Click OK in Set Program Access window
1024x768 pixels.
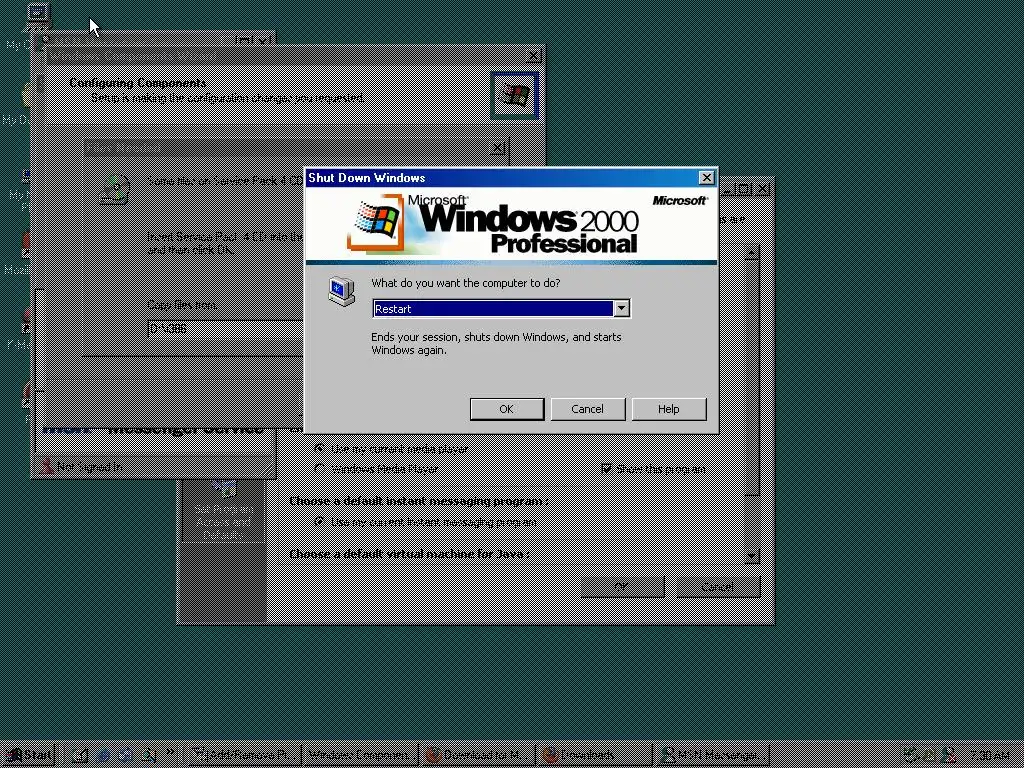coord(622,586)
